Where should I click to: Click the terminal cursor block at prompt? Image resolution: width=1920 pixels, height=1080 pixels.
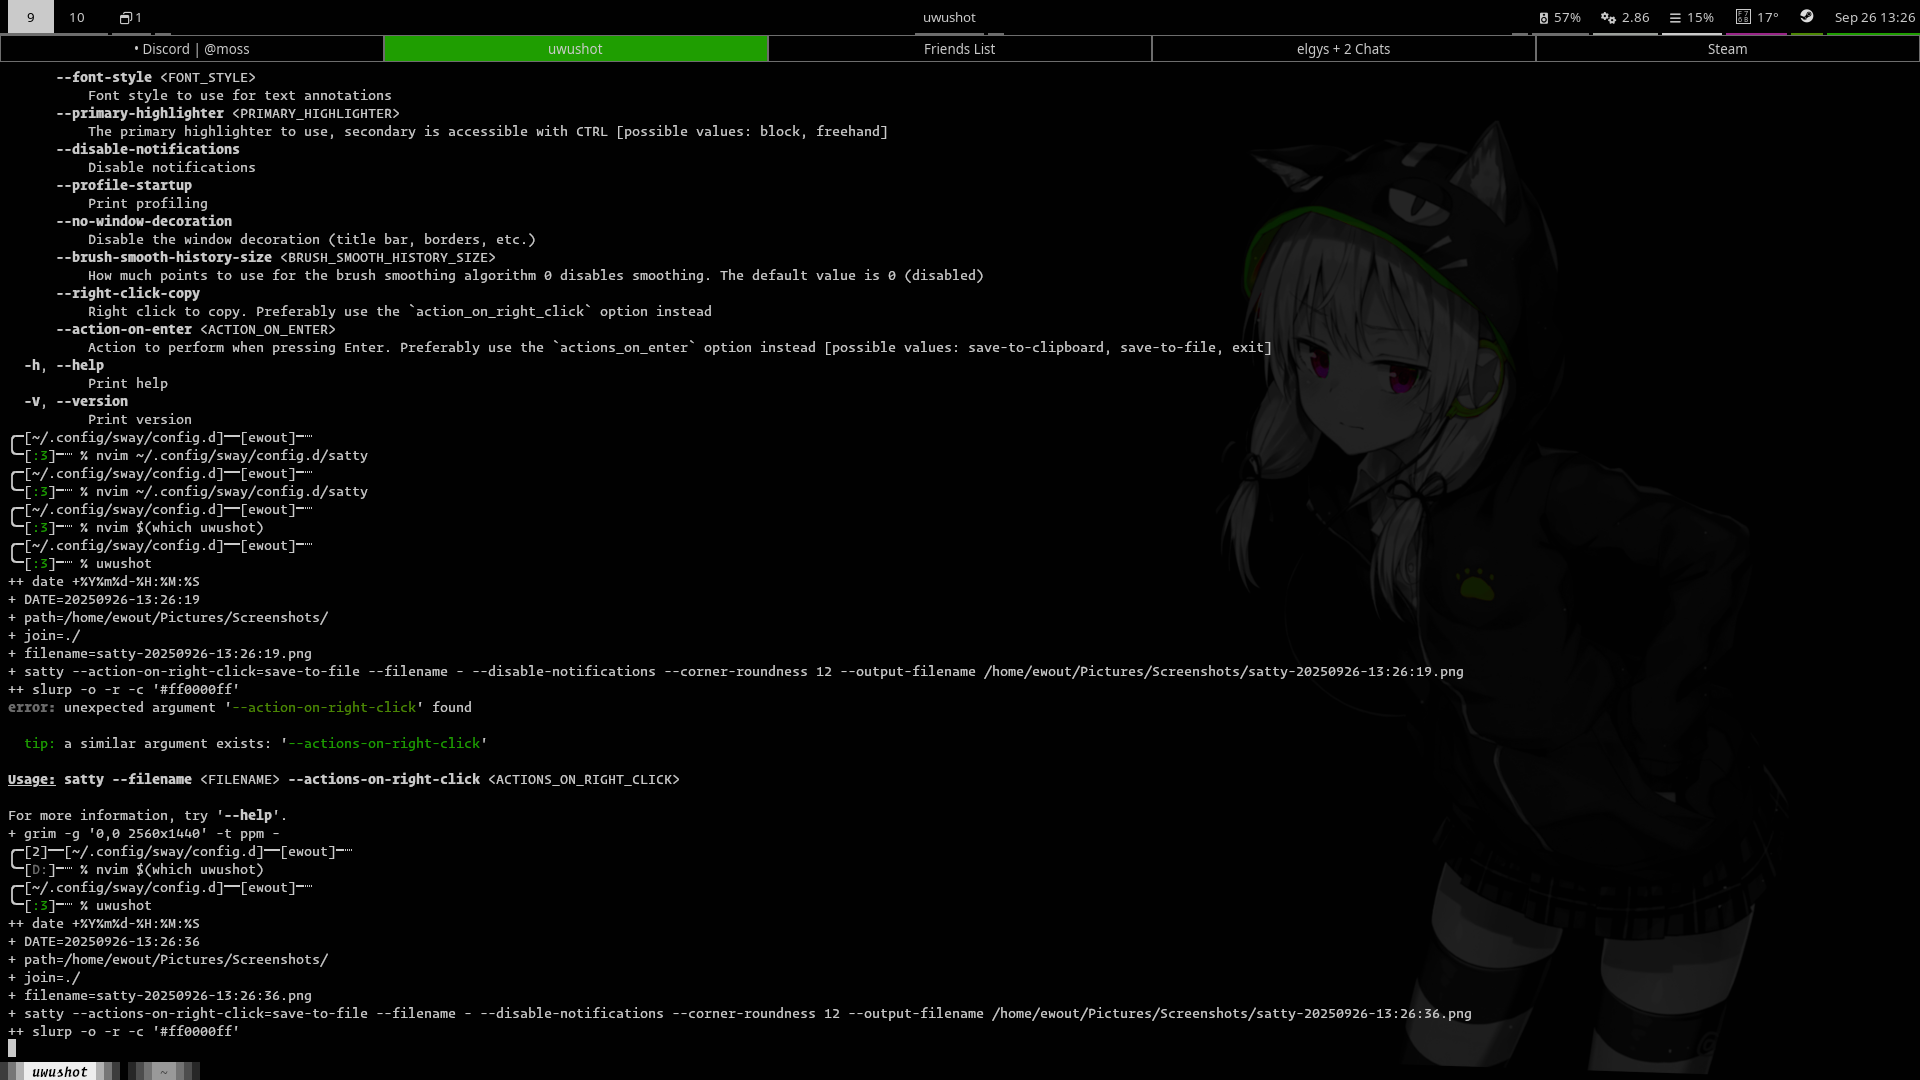(12, 1048)
